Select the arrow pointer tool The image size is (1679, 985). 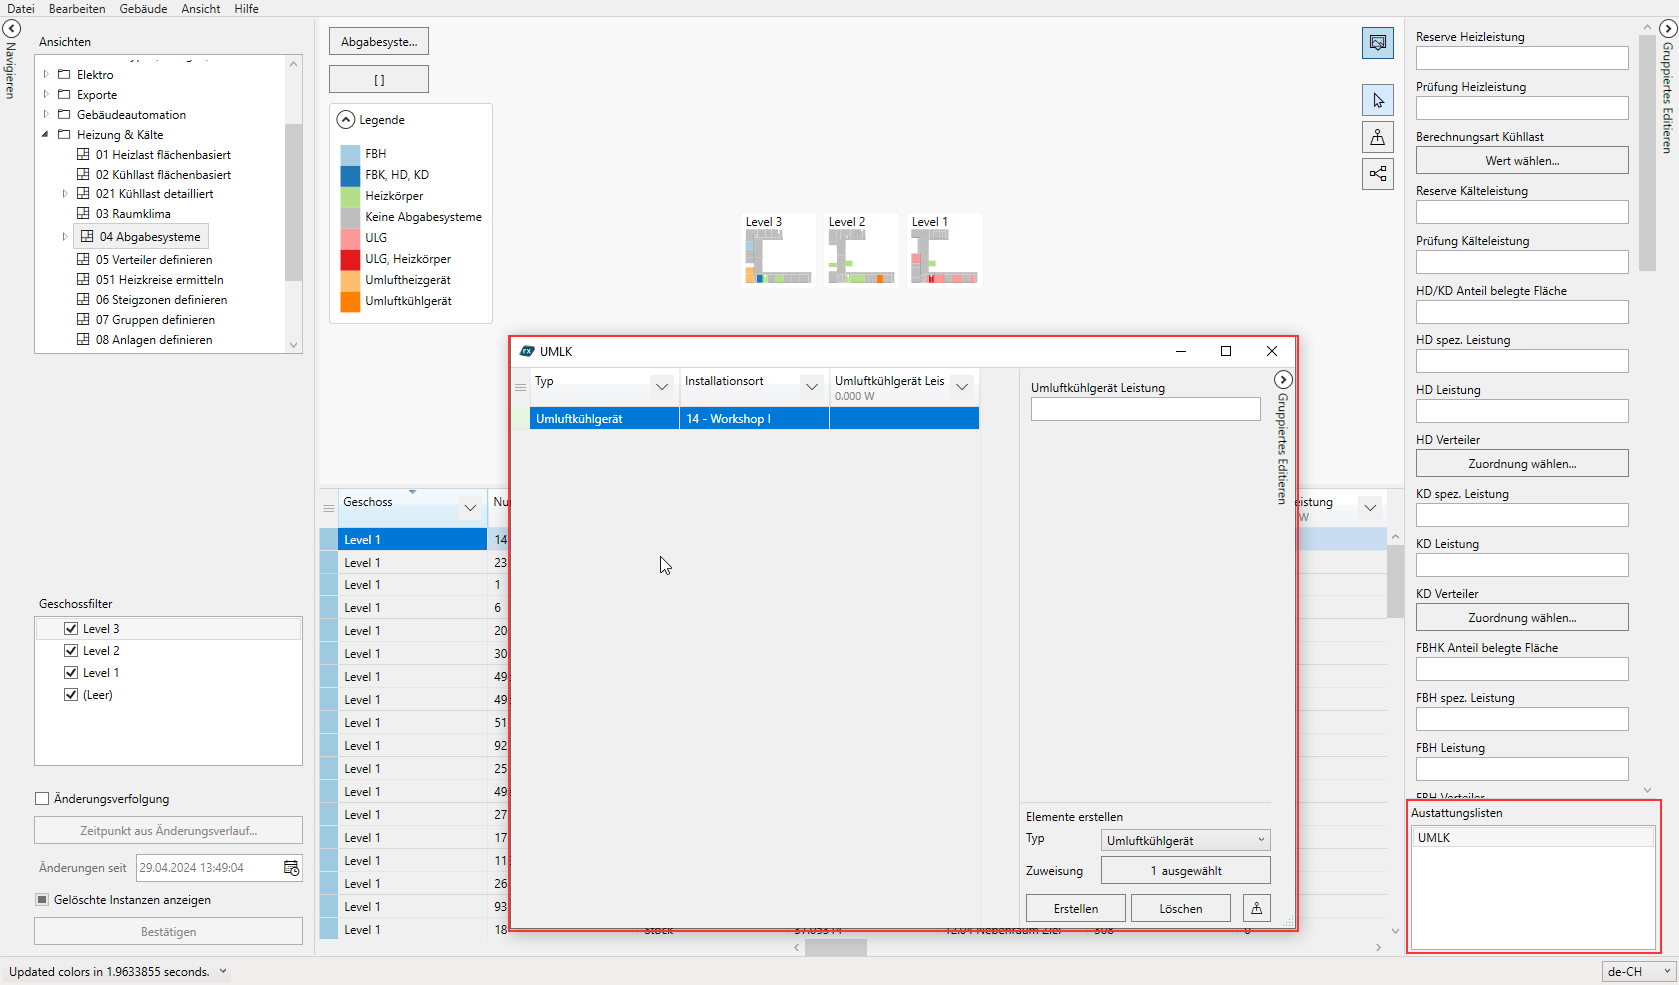pos(1377,100)
